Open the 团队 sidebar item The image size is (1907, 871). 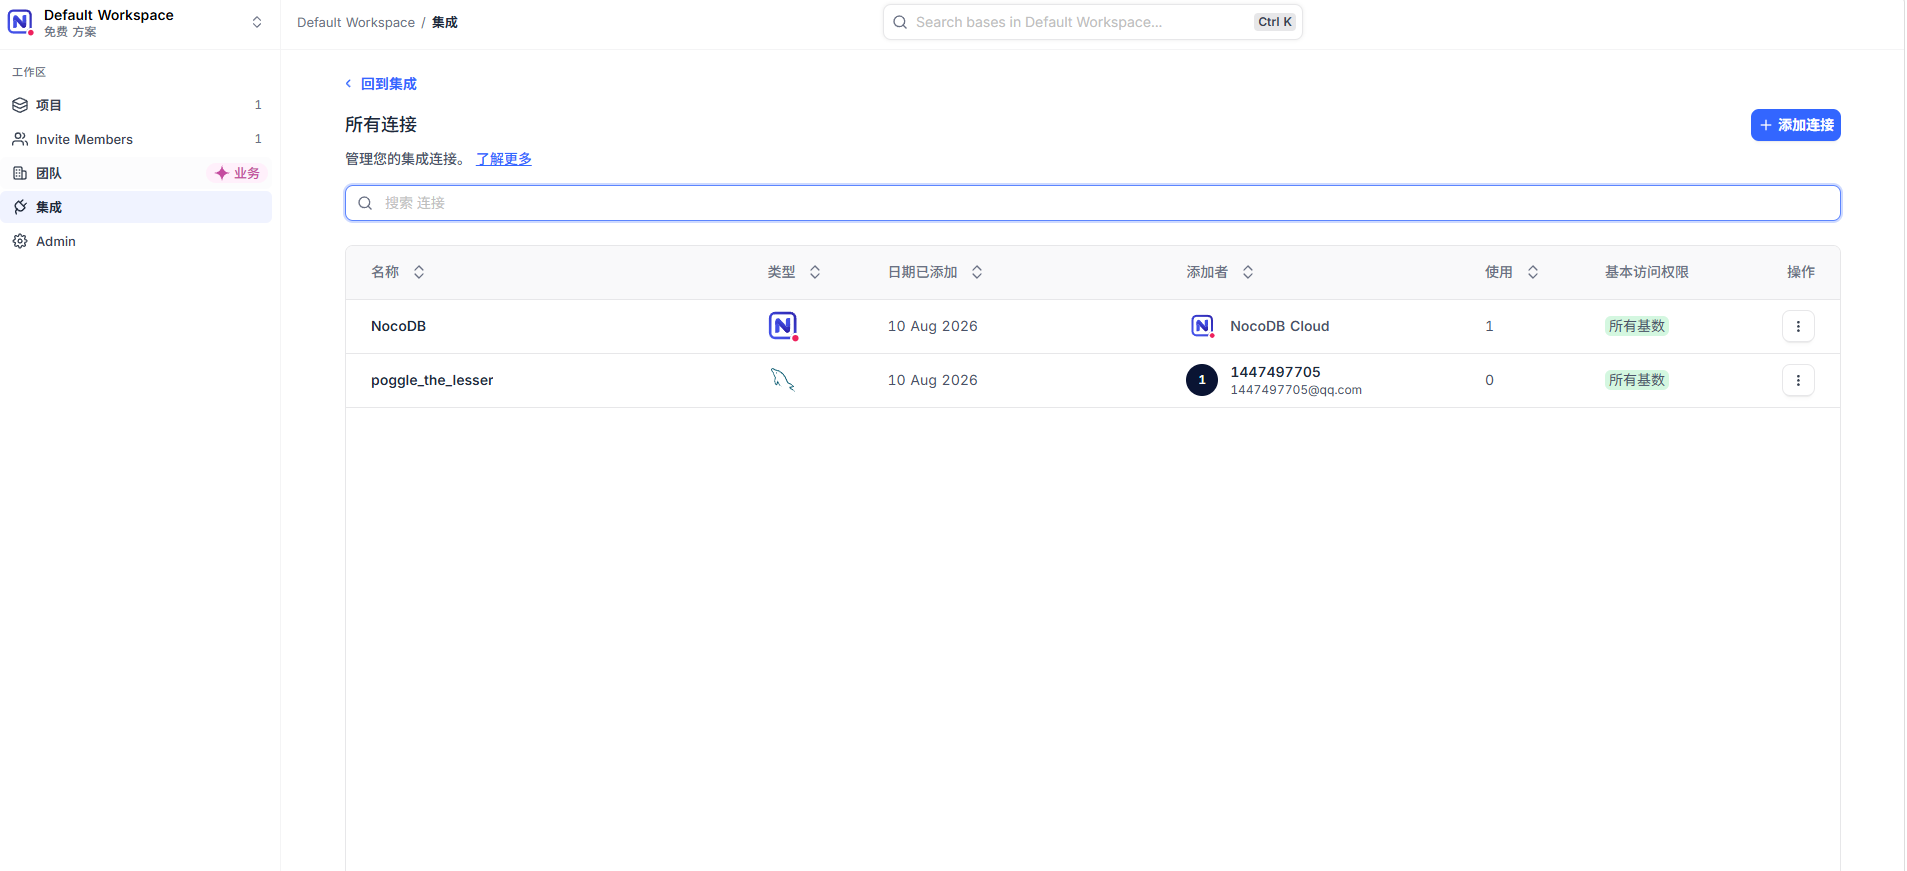(x=136, y=173)
